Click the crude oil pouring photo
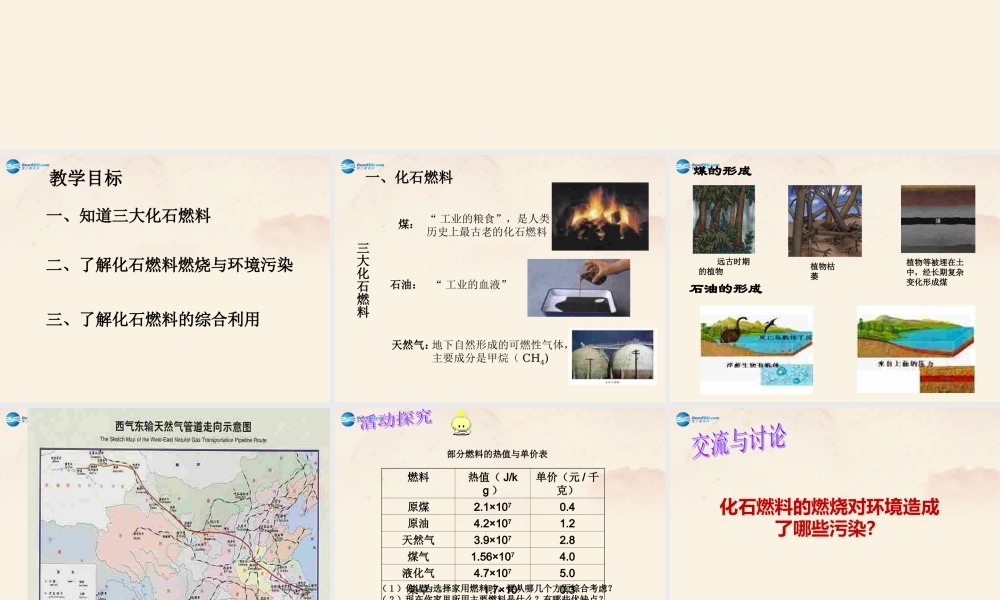 tap(578, 288)
